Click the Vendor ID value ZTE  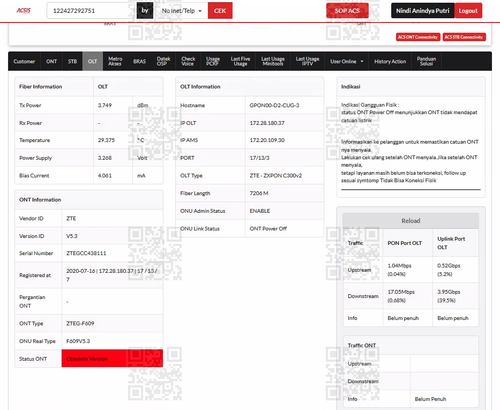[x=71, y=219]
